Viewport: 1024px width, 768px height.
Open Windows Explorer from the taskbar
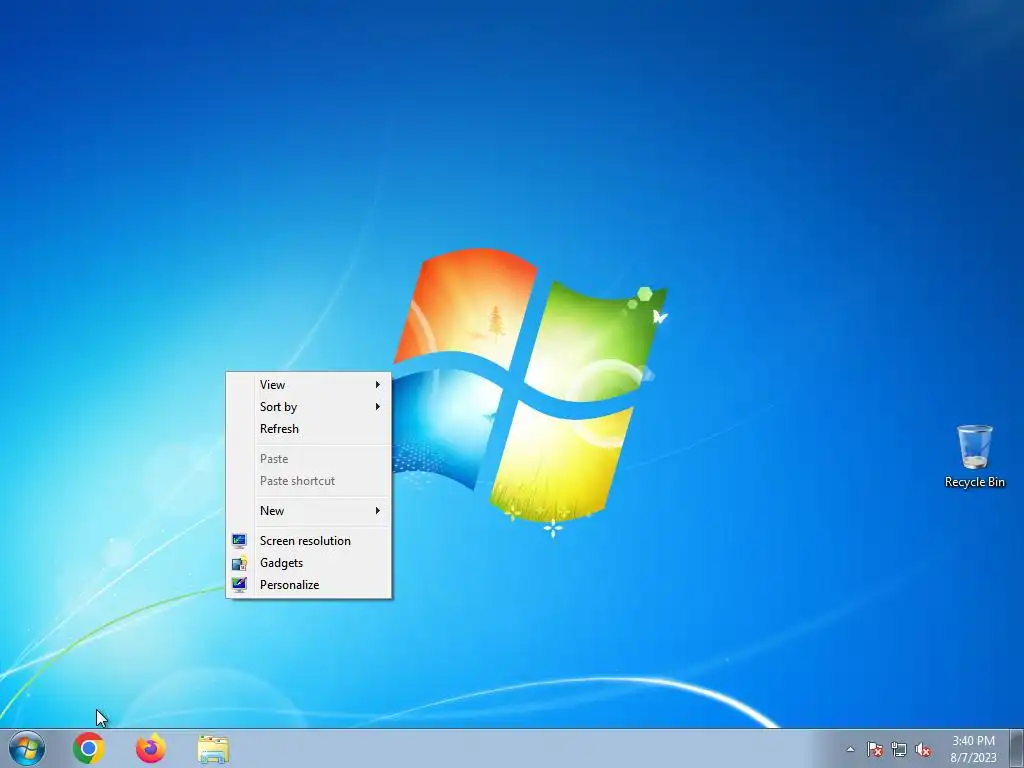pyautogui.click(x=213, y=749)
